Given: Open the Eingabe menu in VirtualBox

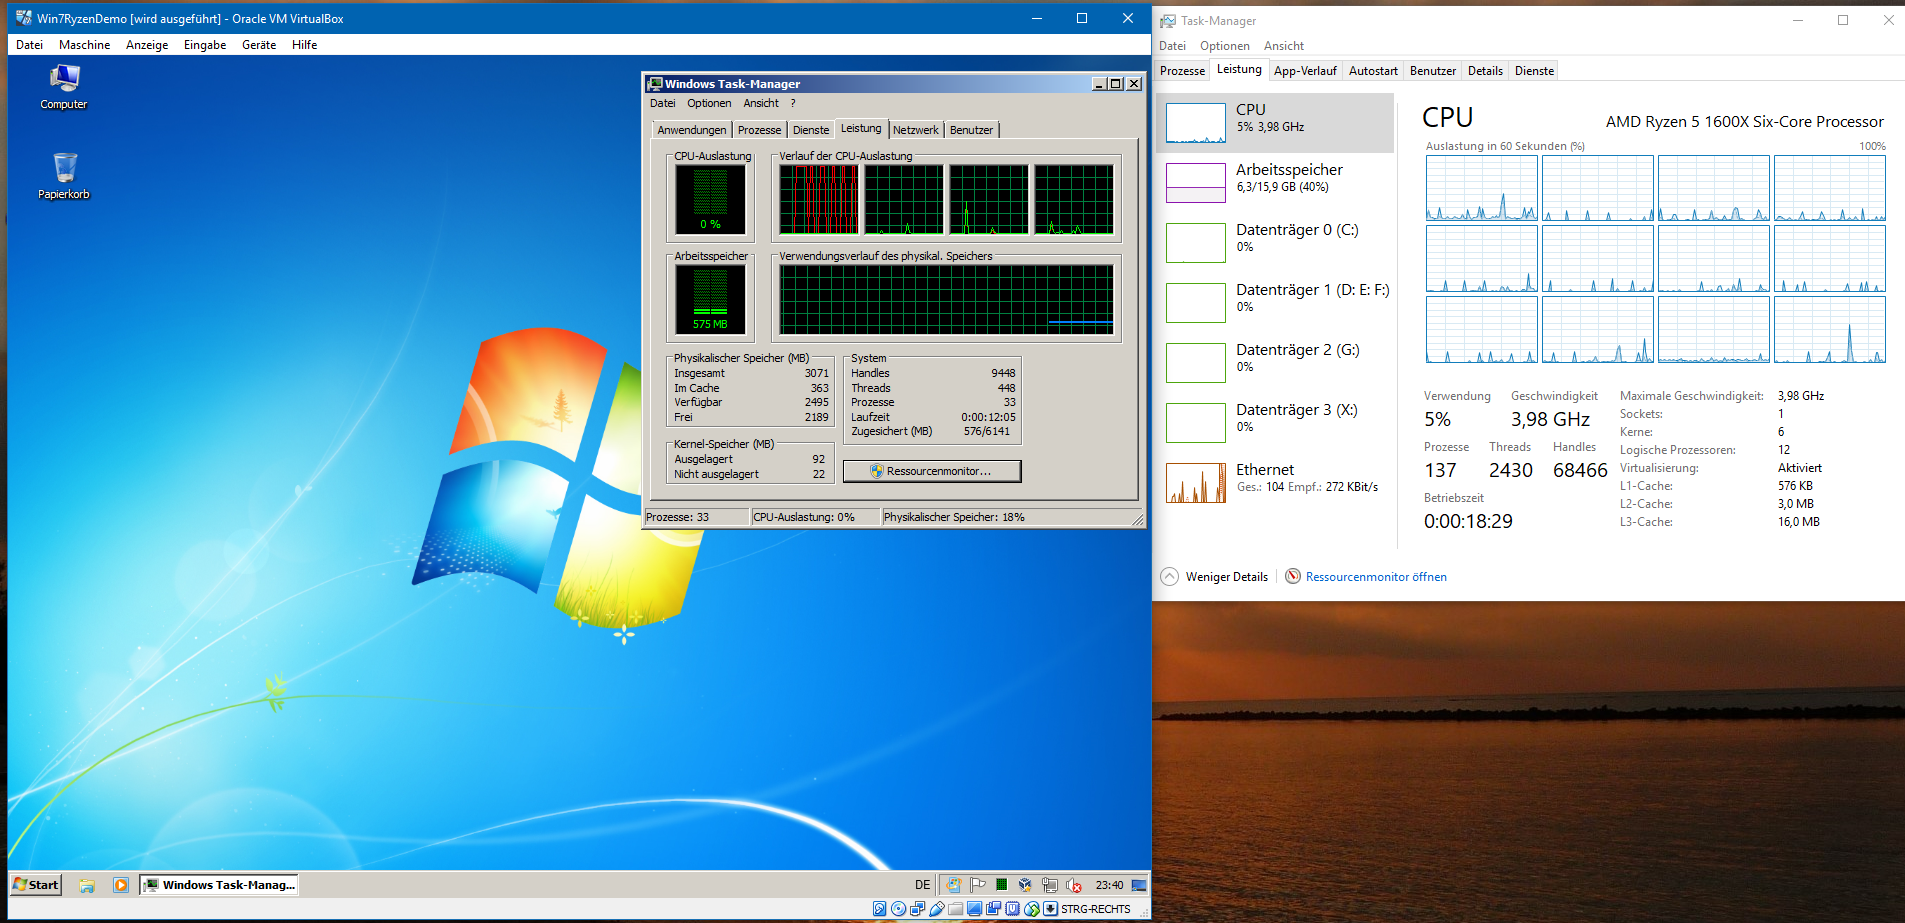Looking at the screenshot, I should coord(205,45).
